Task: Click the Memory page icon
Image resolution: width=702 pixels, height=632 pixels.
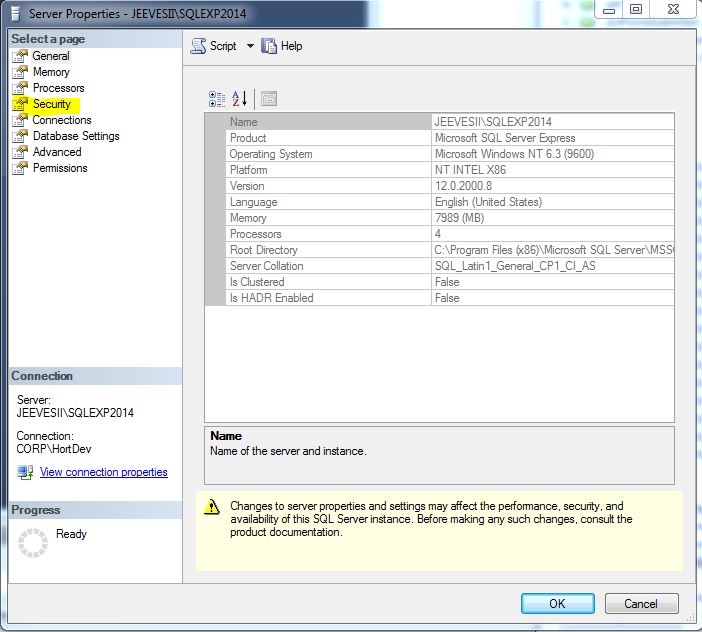Action: point(20,72)
